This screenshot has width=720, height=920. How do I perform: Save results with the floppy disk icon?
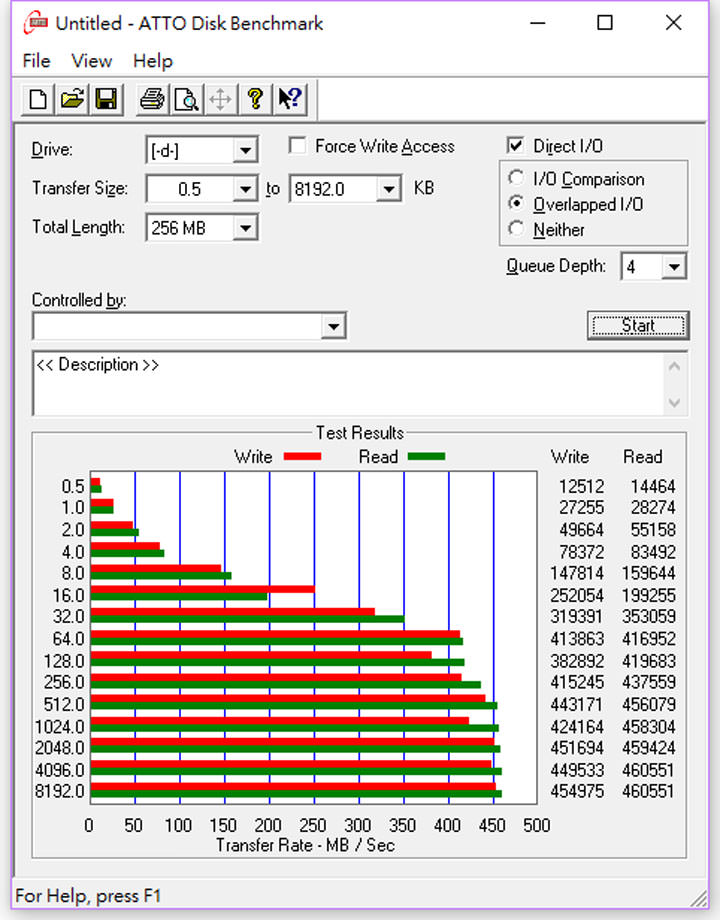[105, 99]
